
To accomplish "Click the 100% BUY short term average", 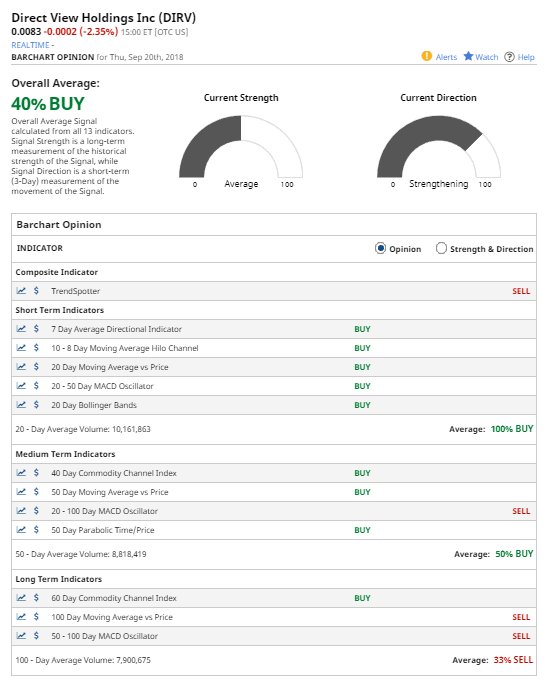I will coord(512,429).
